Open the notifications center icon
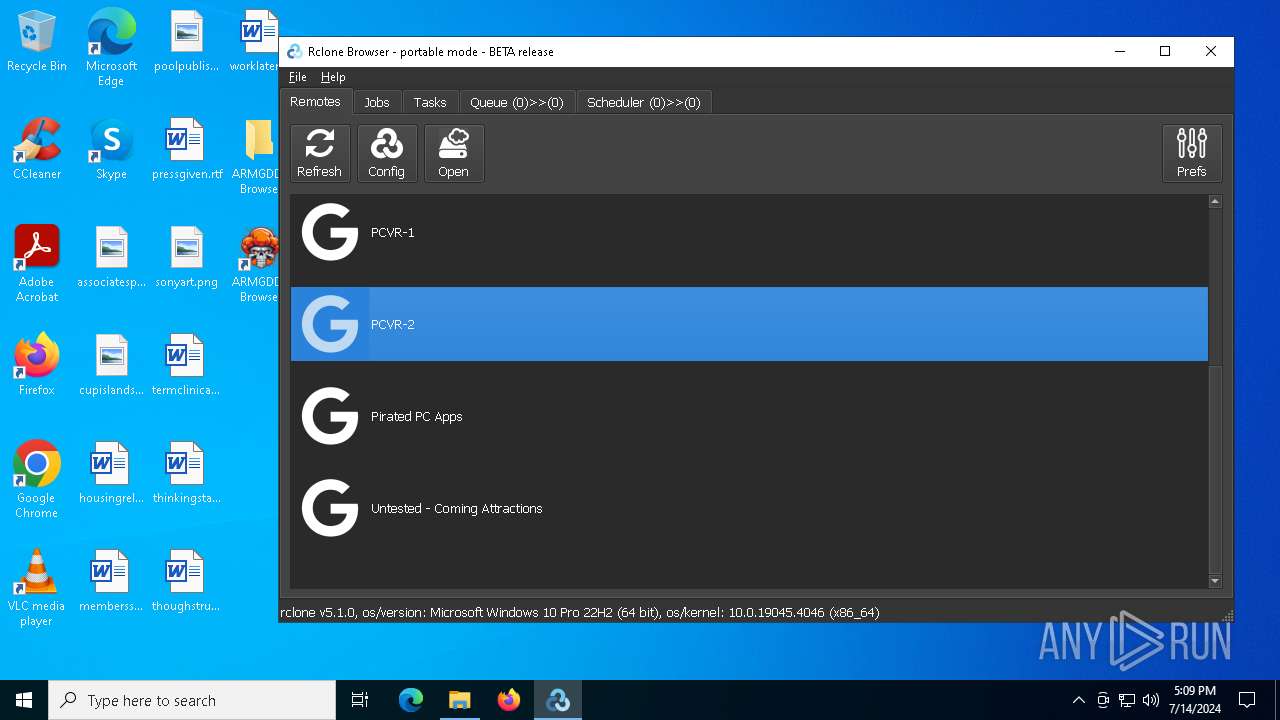Image resolution: width=1280 pixels, height=720 pixels. click(x=1247, y=700)
